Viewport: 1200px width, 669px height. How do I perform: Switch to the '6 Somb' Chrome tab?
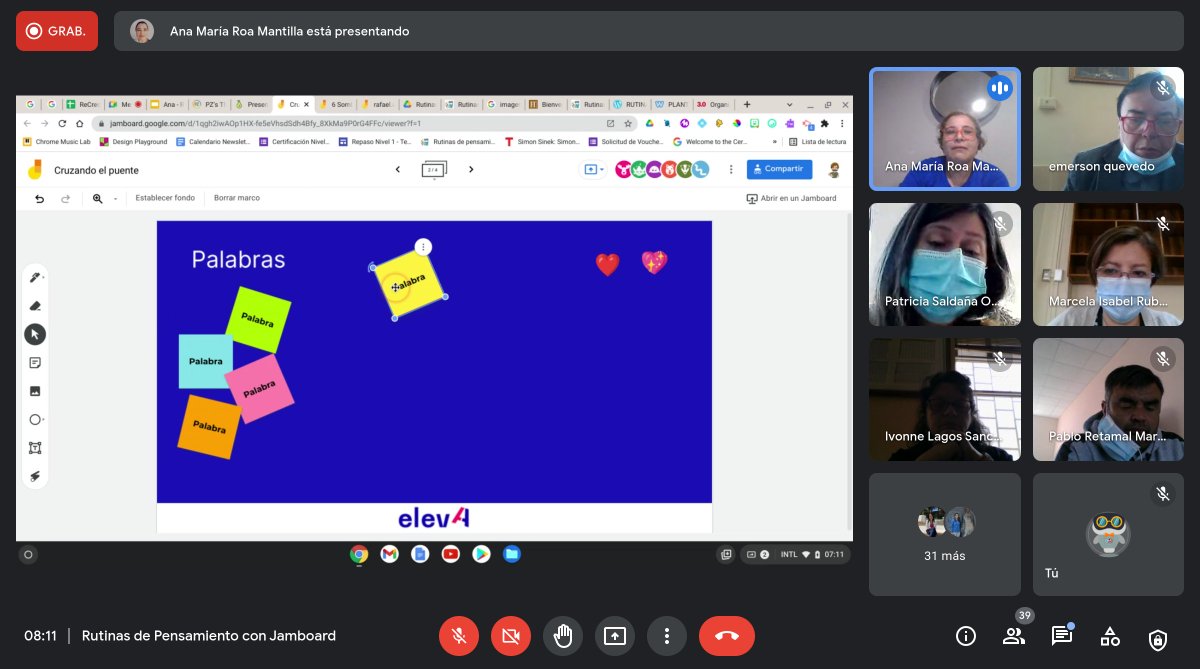pos(335,104)
